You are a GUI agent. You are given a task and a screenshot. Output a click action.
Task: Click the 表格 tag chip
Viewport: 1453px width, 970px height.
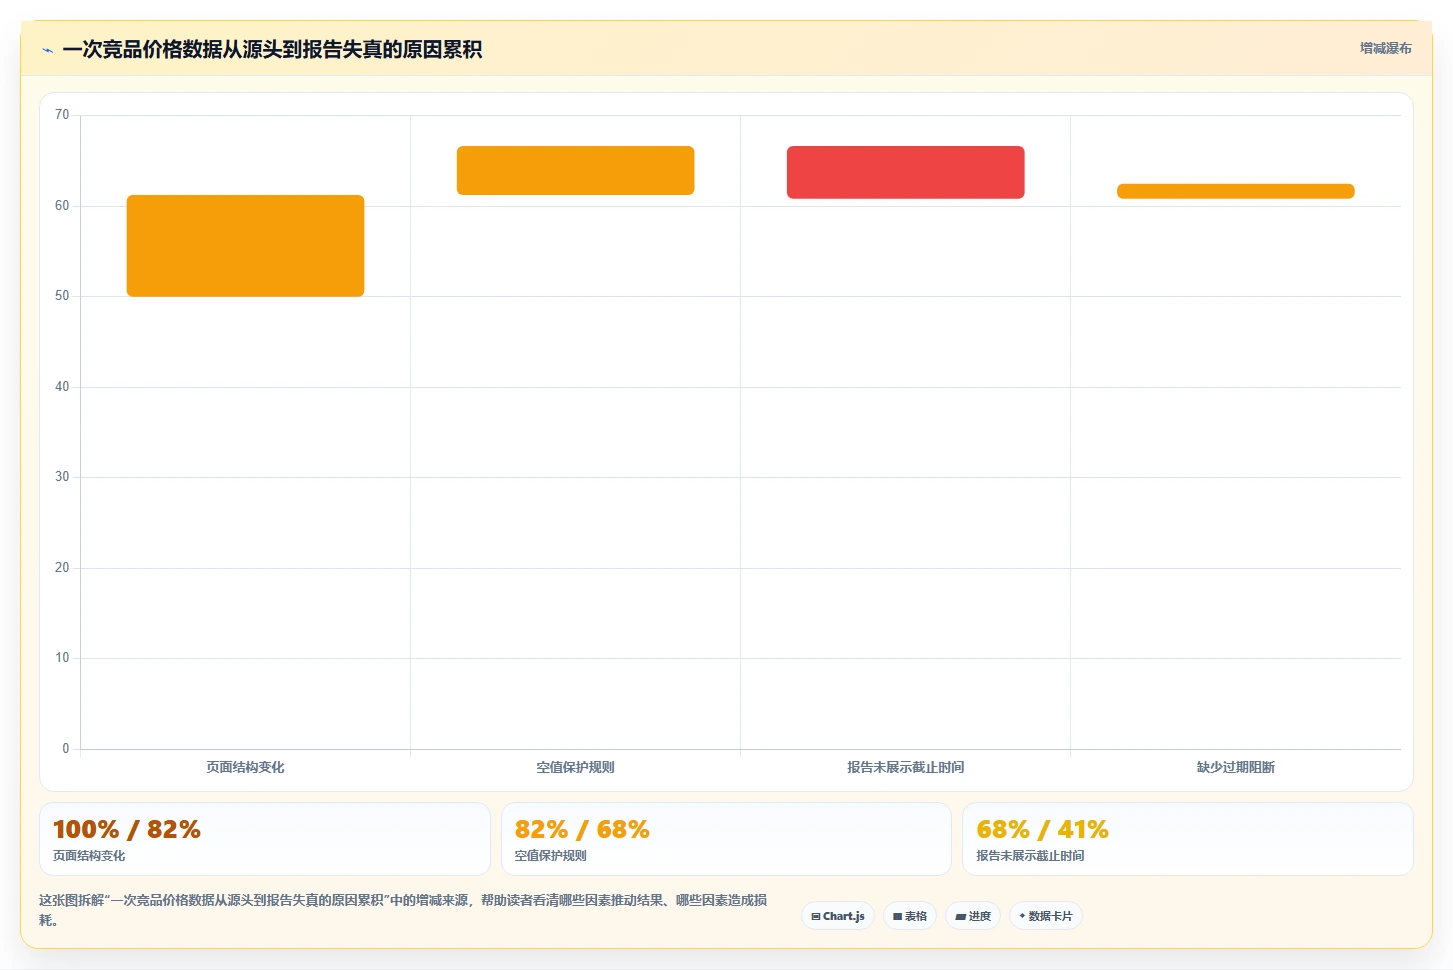point(910,916)
